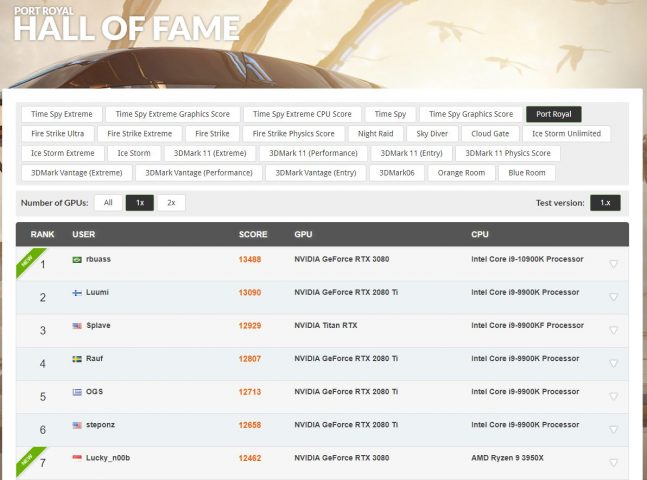Image resolution: width=647 pixels, height=480 pixels.
Task: Open the 12807 score result
Action: coord(250,359)
